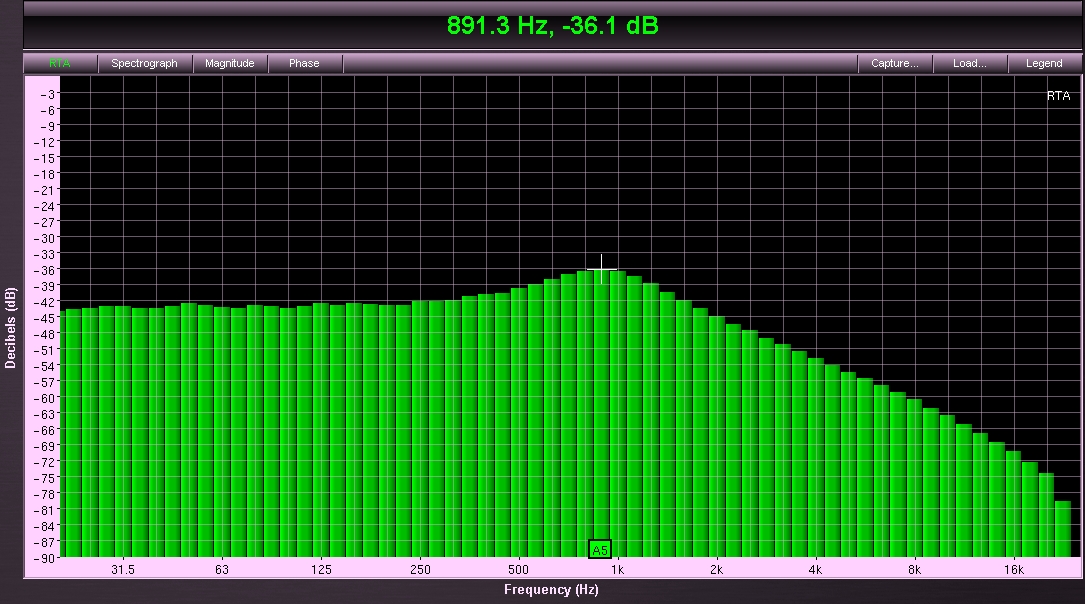Click the 31.5 frequency axis label
This screenshot has width=1085, height=604.
[x=123, y=570]
